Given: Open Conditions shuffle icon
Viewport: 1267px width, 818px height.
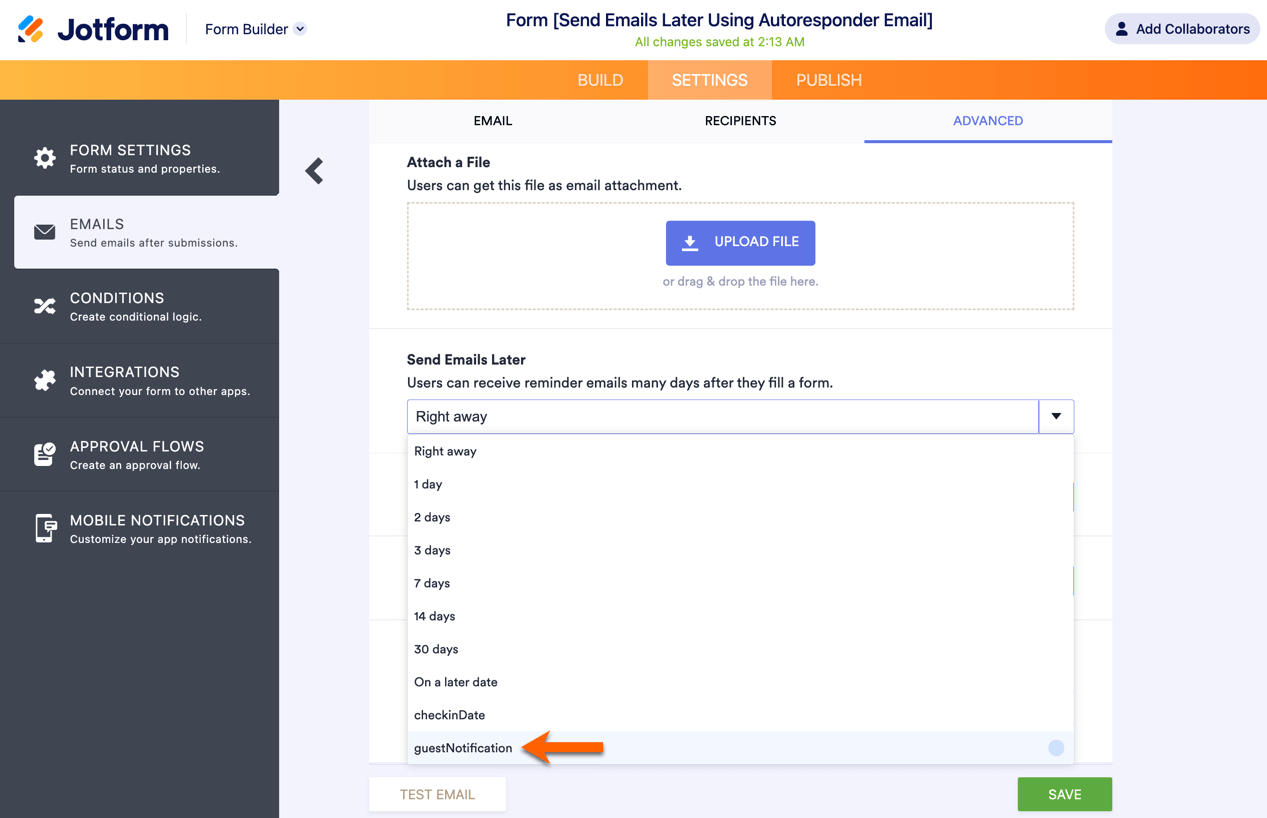Looking at the screenshot, I should (x=45, y=306).
